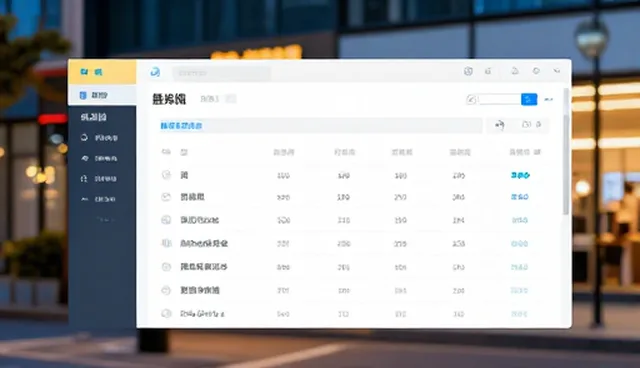Image resolution: width=640 pixels, height=368 pixels.
Task: Select the highlighted sidebar item with the blue document icon
Action: (x=102, y=95)
